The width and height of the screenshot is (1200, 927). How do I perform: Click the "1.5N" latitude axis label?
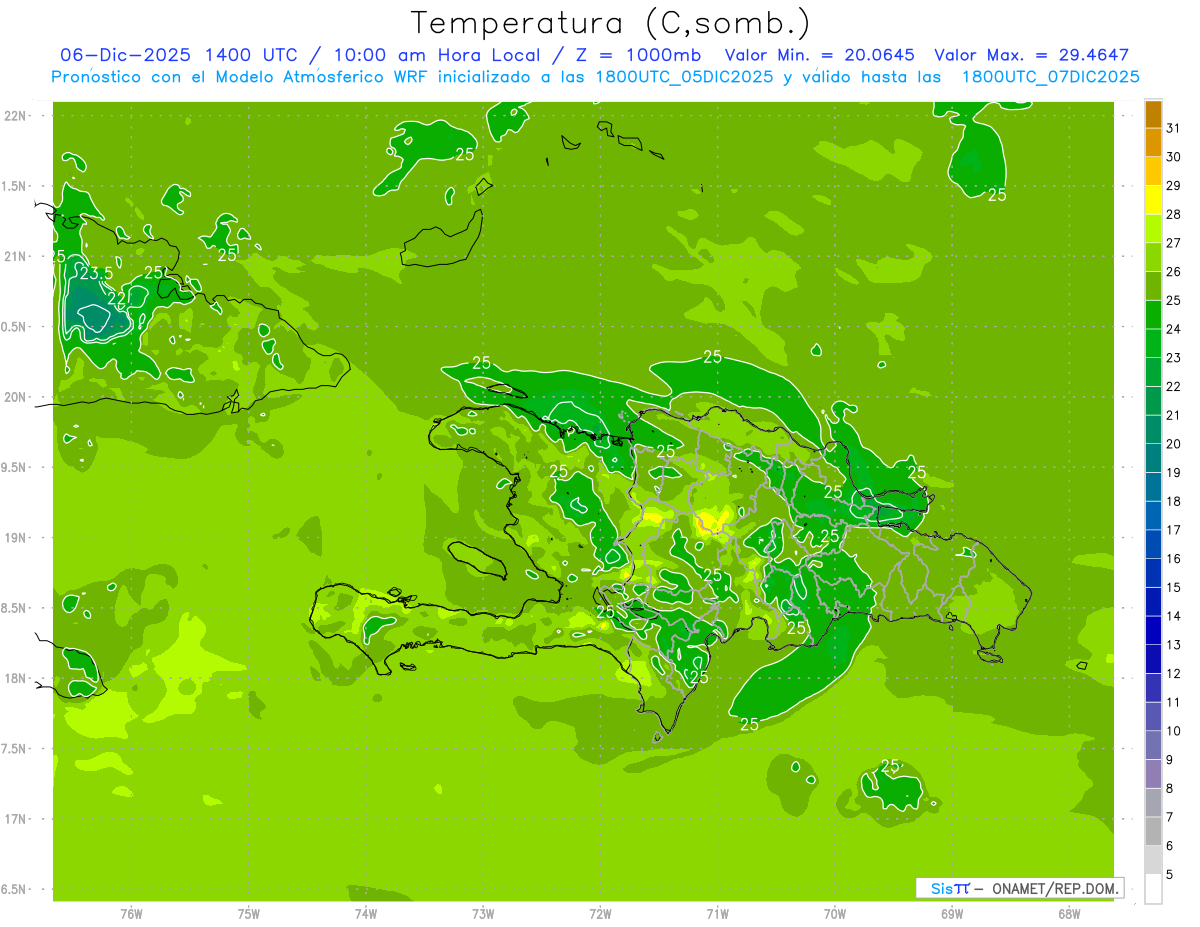(15, 187)
